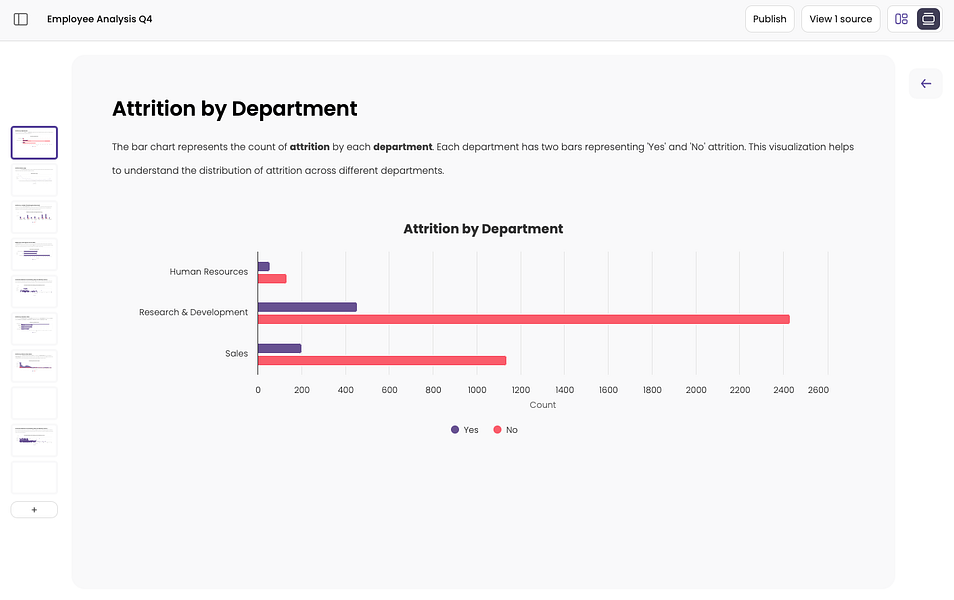This screenshot has height=600, width=954.
Task: Open the View 1 source panel
Action: (x=840, y=18)
